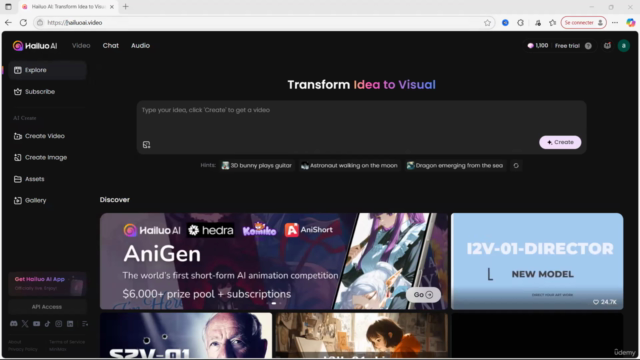
Task: Reload the page in browser
Action: pos(23,22)
